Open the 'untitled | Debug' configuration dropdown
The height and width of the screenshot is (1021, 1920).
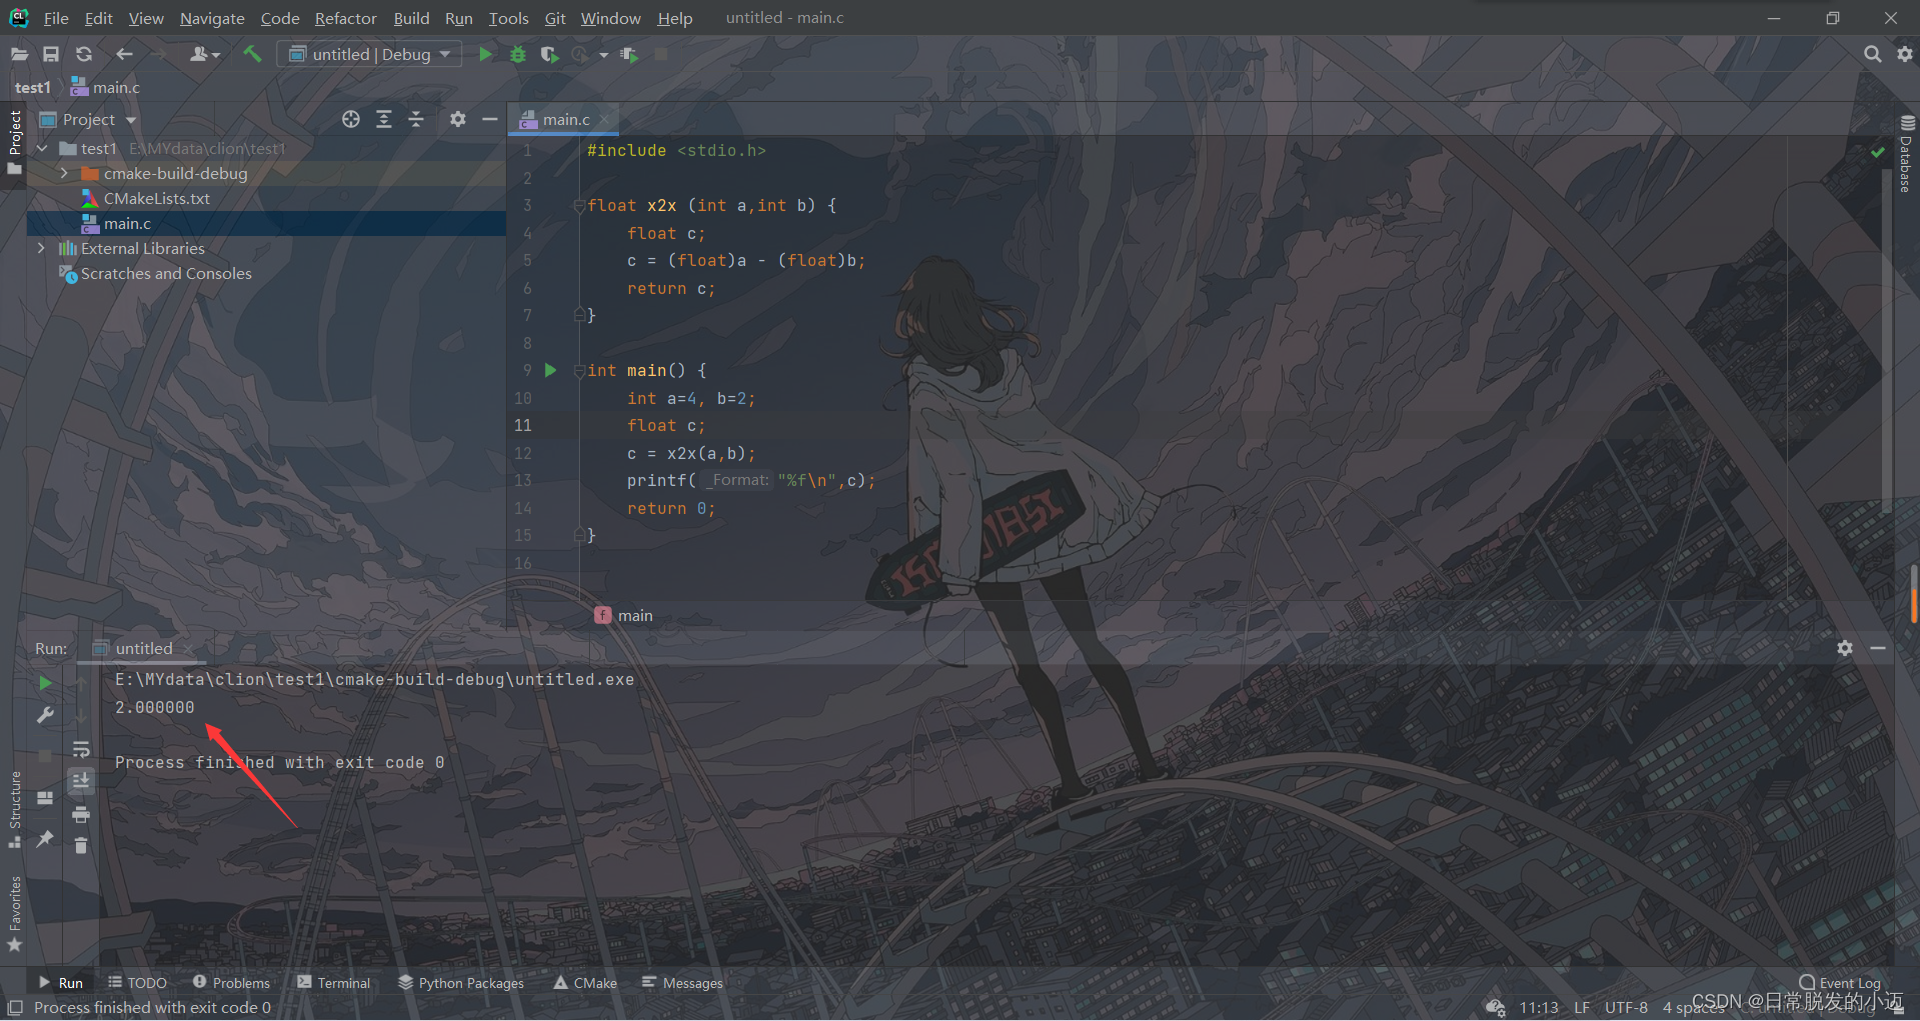(x=370, y=54)
